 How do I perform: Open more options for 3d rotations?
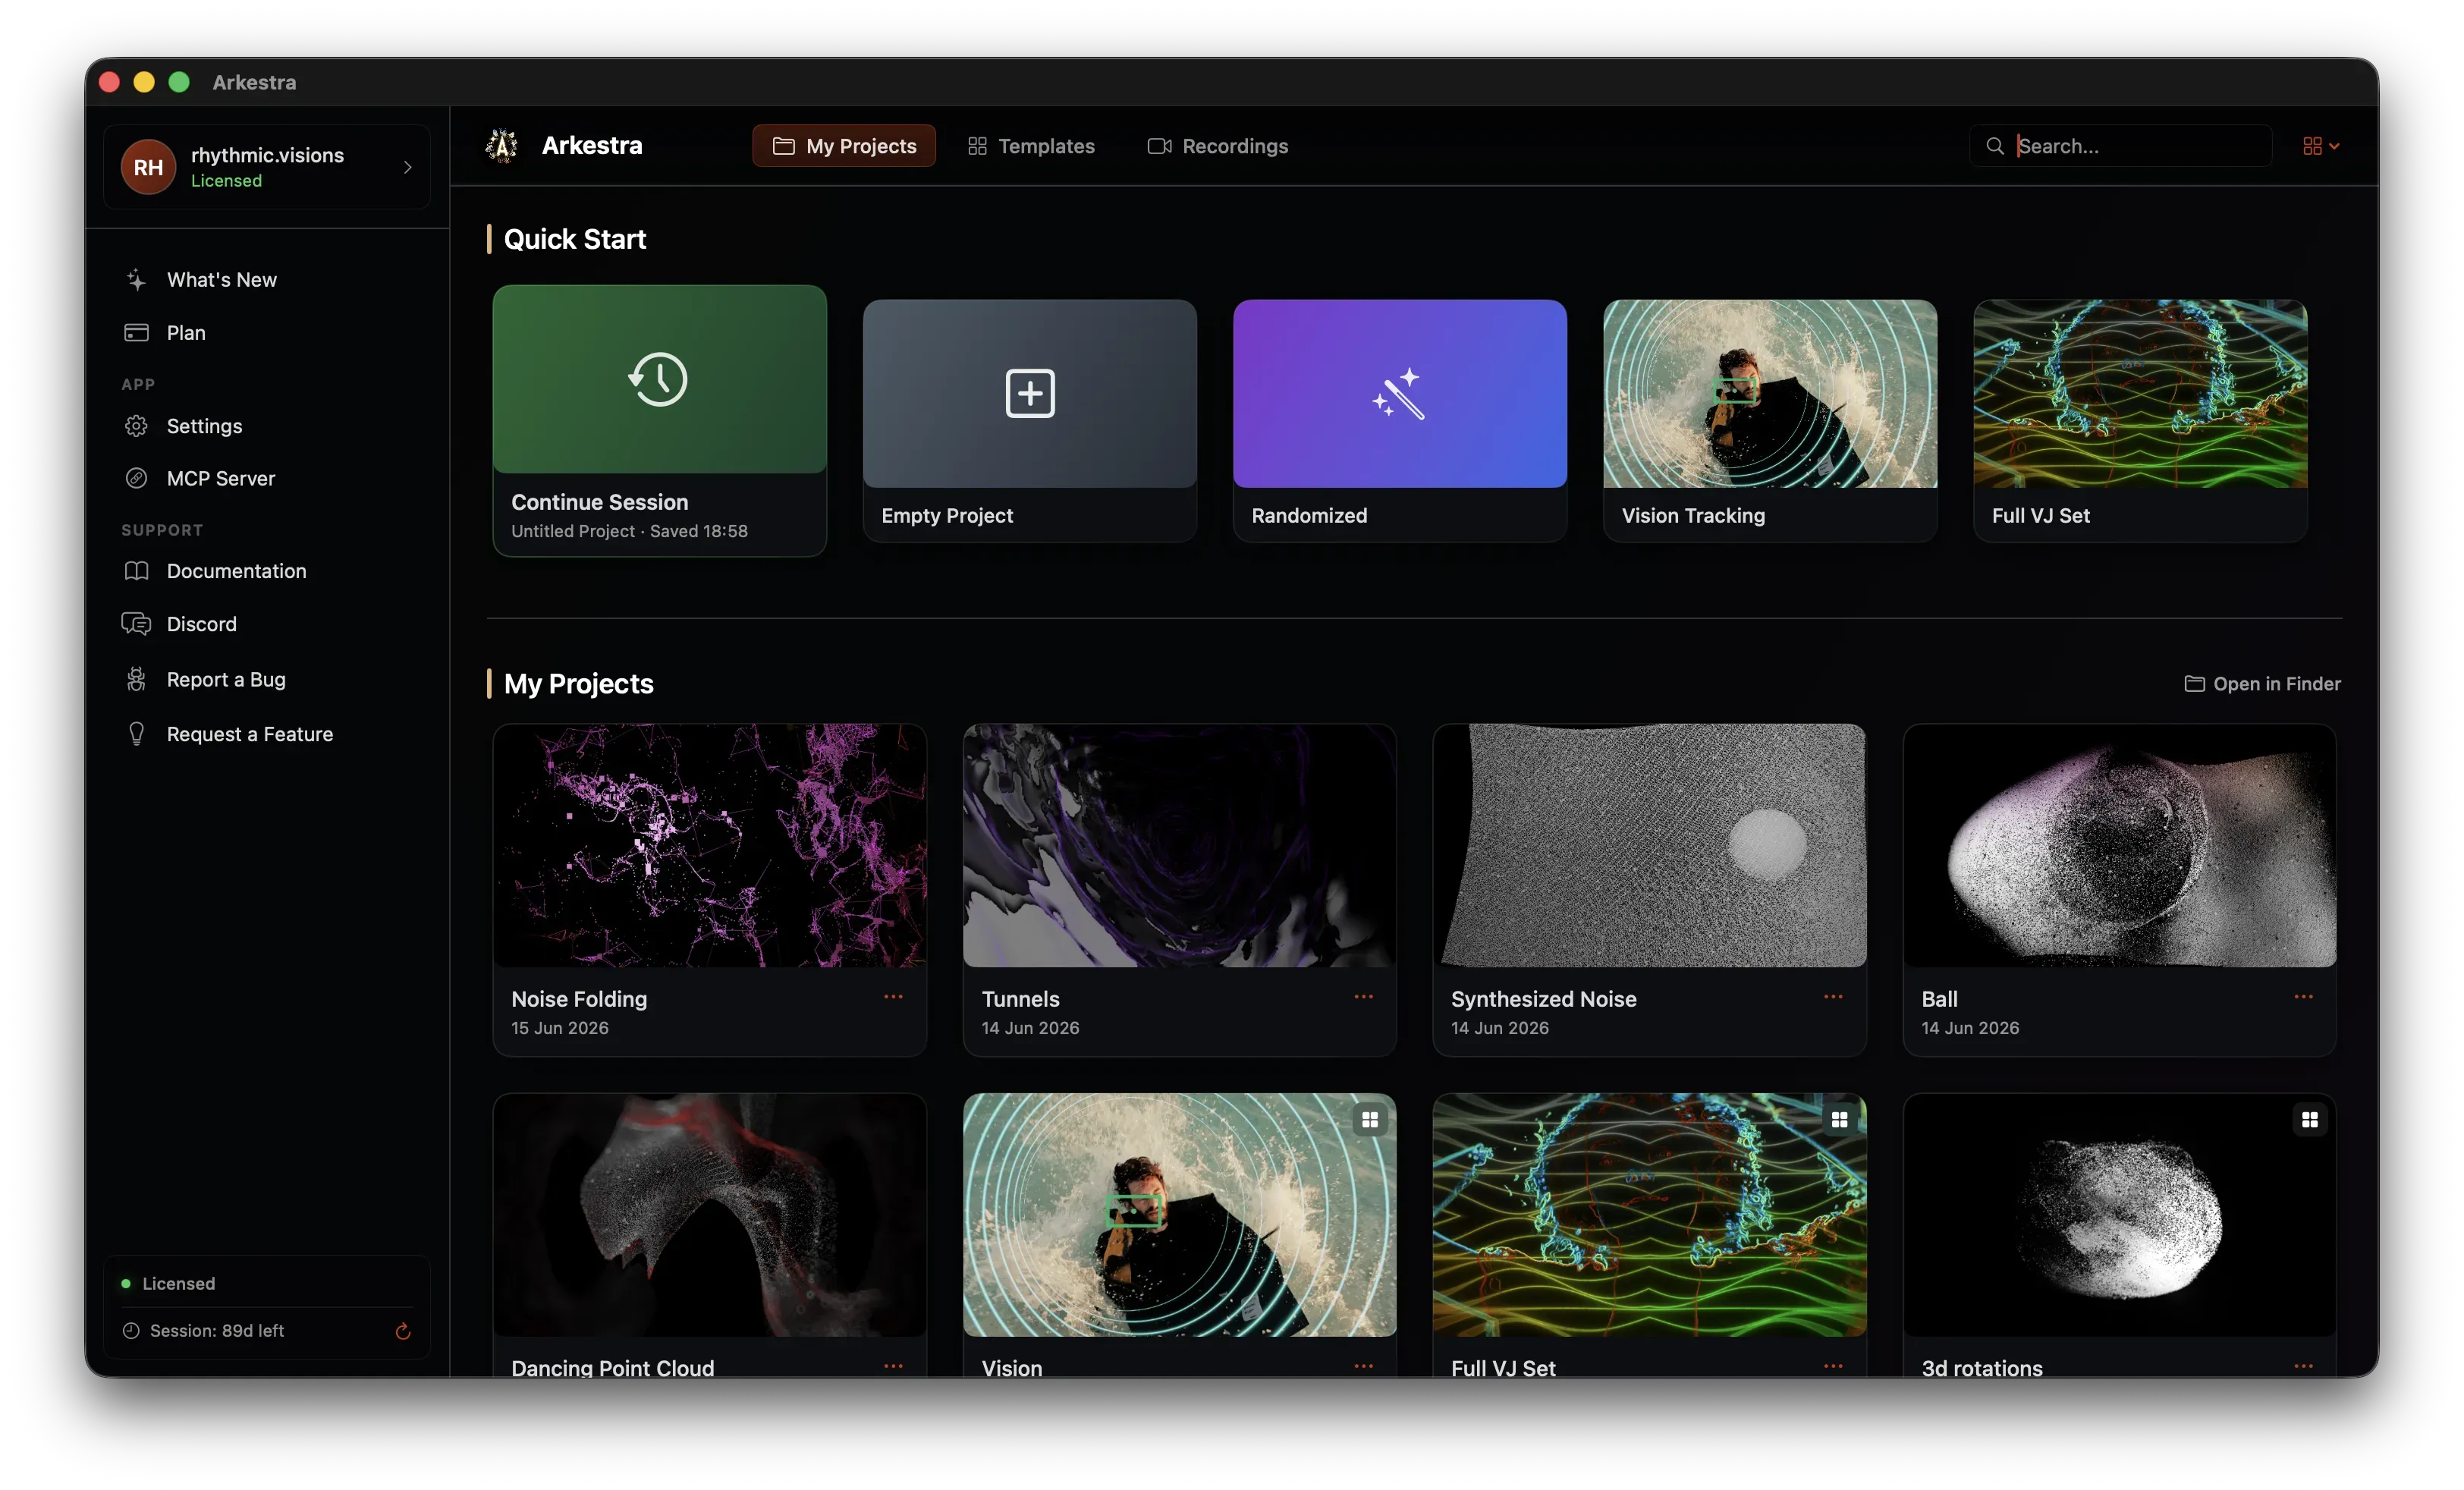(2303, 1366)
